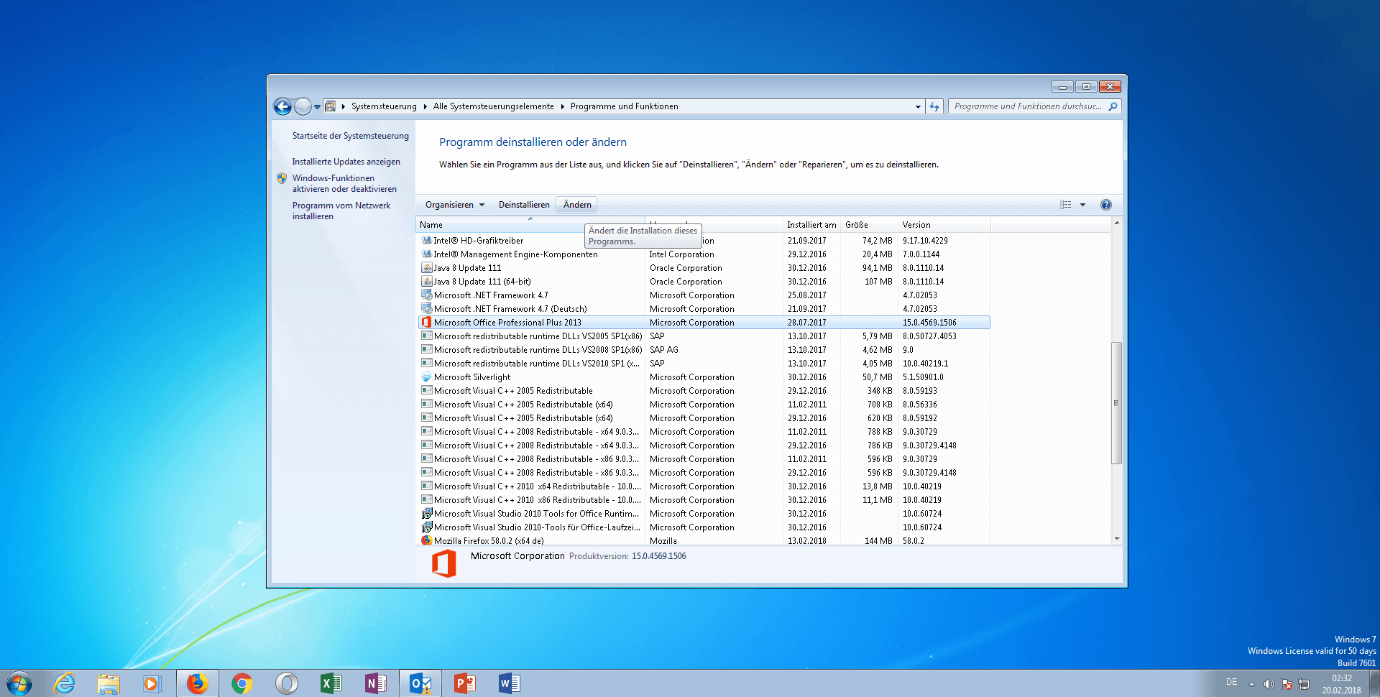Select the Mozilla Firefox 58.0.2 entry
Viewport: 1380px width, 697px height.
click(x=703, y=541)
